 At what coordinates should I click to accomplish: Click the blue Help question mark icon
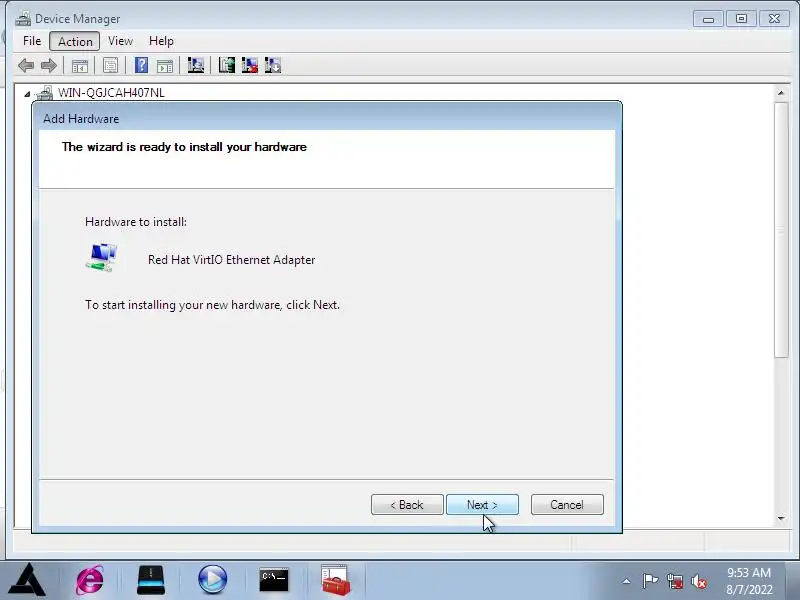click(141, 65)
